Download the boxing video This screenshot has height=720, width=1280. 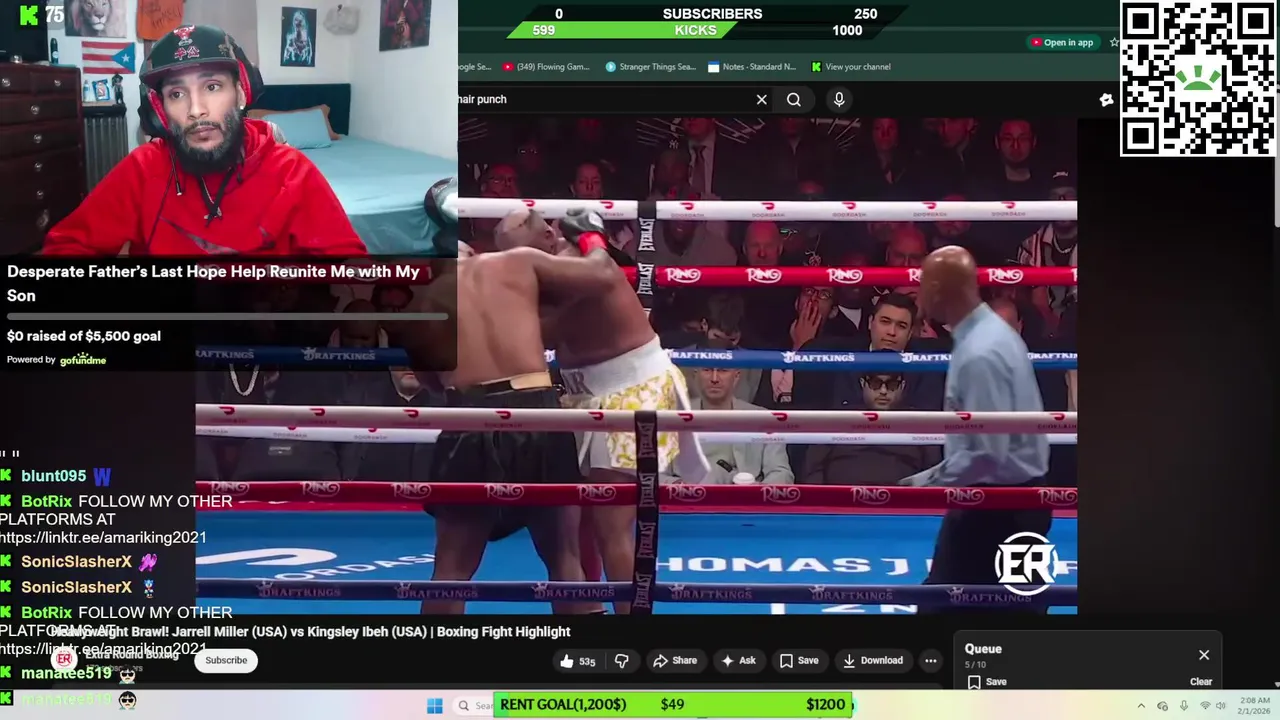tap(873, 661)
